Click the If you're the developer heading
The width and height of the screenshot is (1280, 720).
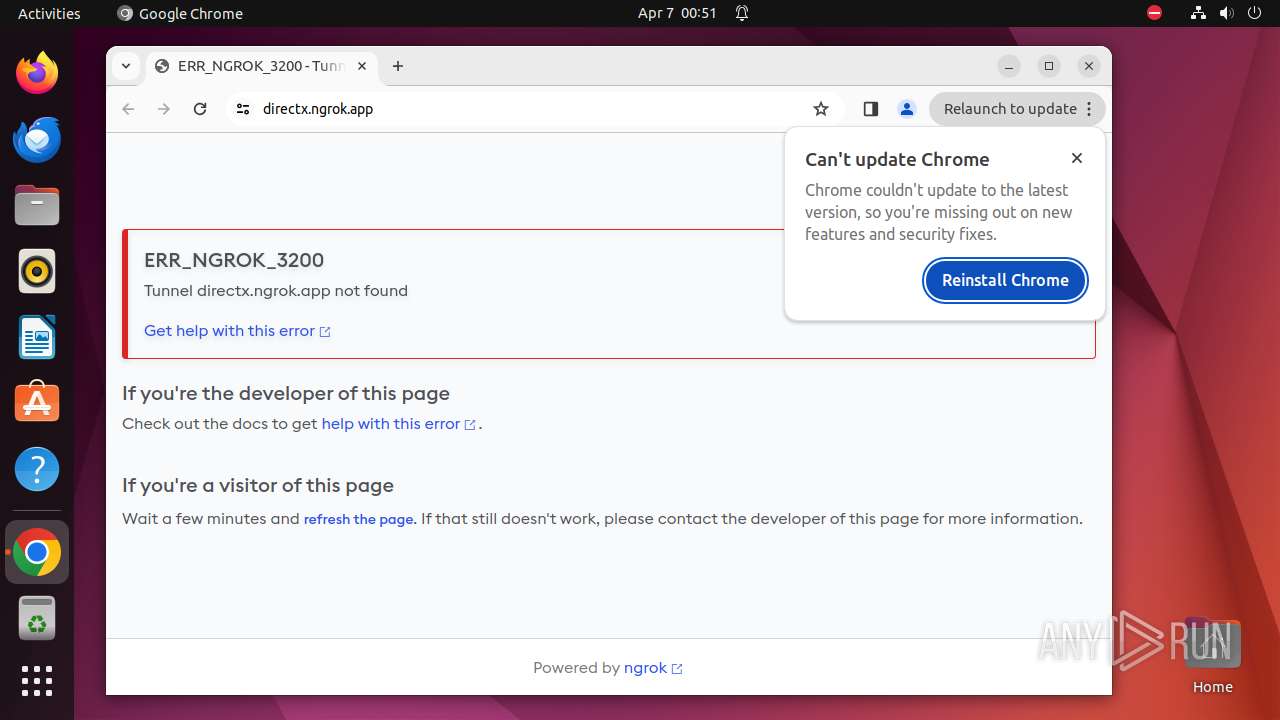click(x=286, y=393)
